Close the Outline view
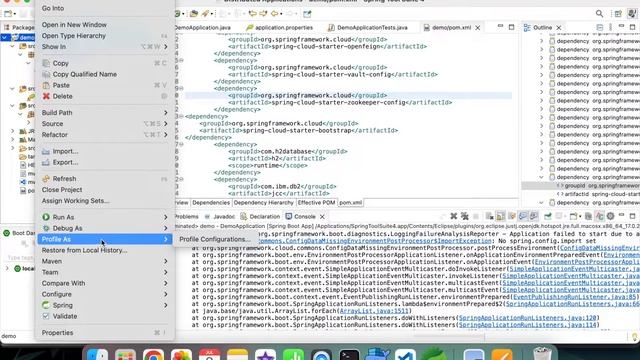Screen dimensions: 640x360 (559, 28)
